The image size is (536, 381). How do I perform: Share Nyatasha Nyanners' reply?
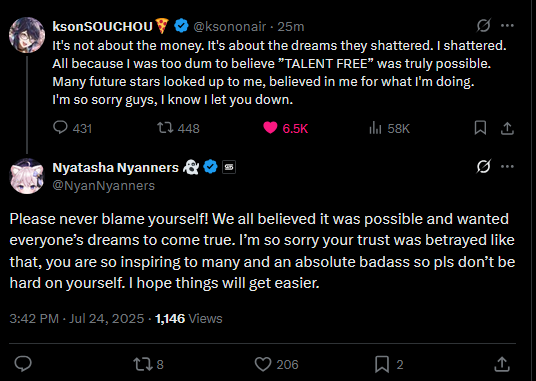click(x=502, y=364)
